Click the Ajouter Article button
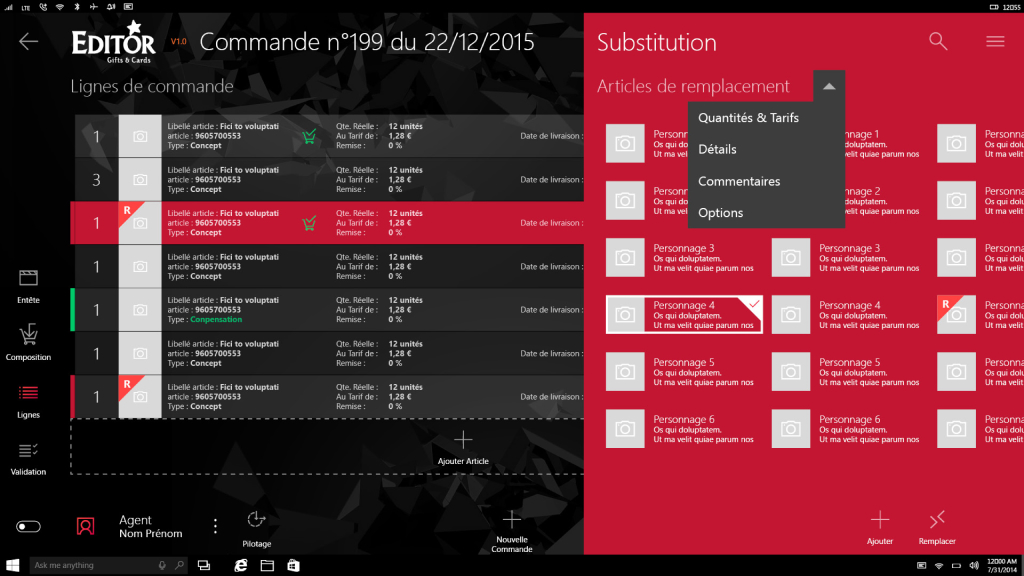Viewport: 1024px width, 576px height. pyautogui.click(x=463, y=446)
